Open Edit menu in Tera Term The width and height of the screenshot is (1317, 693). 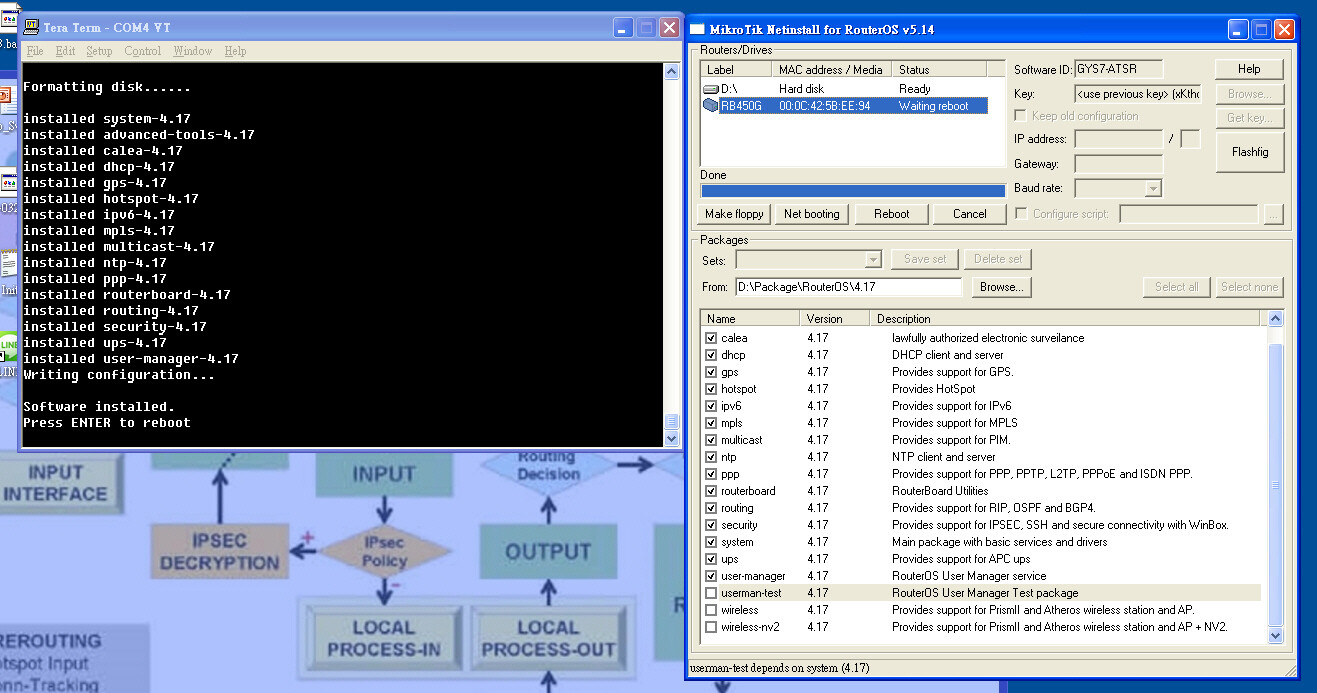[65, 51]
